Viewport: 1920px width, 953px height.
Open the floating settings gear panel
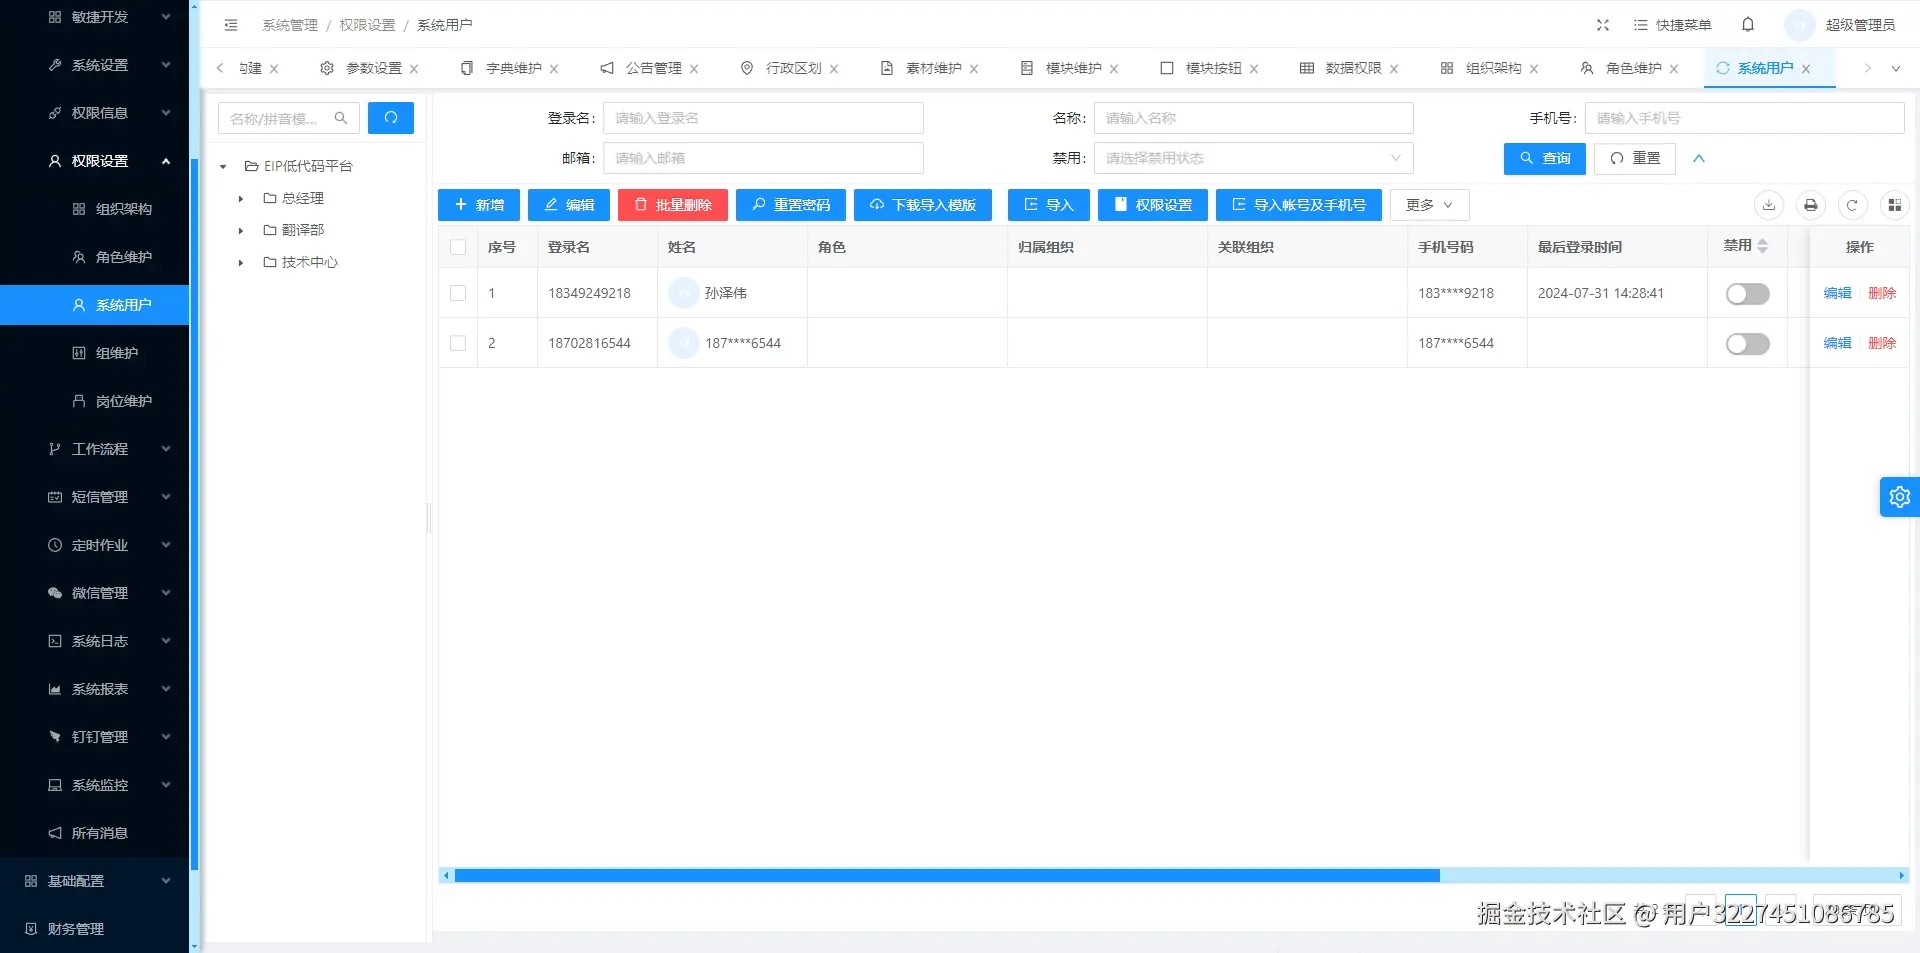click(1900, 497)
